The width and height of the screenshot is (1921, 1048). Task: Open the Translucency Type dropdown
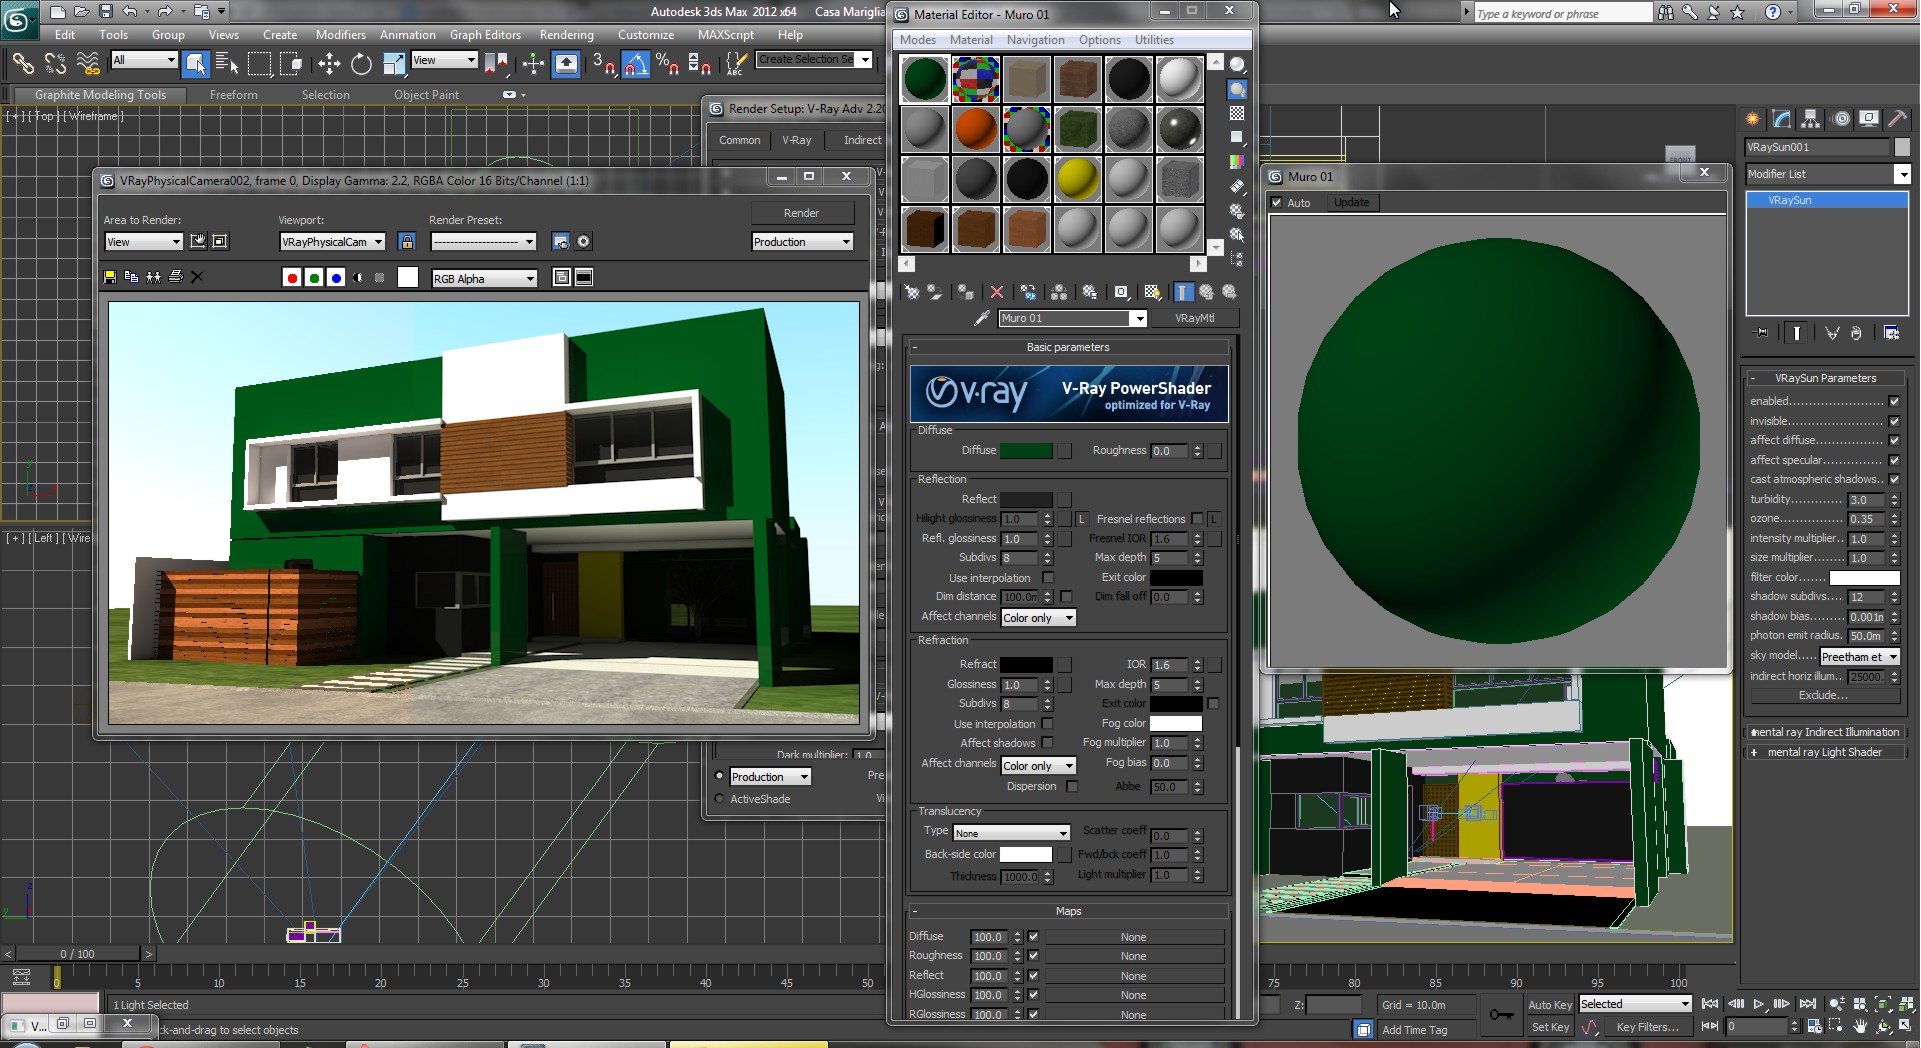[1011, 833]
